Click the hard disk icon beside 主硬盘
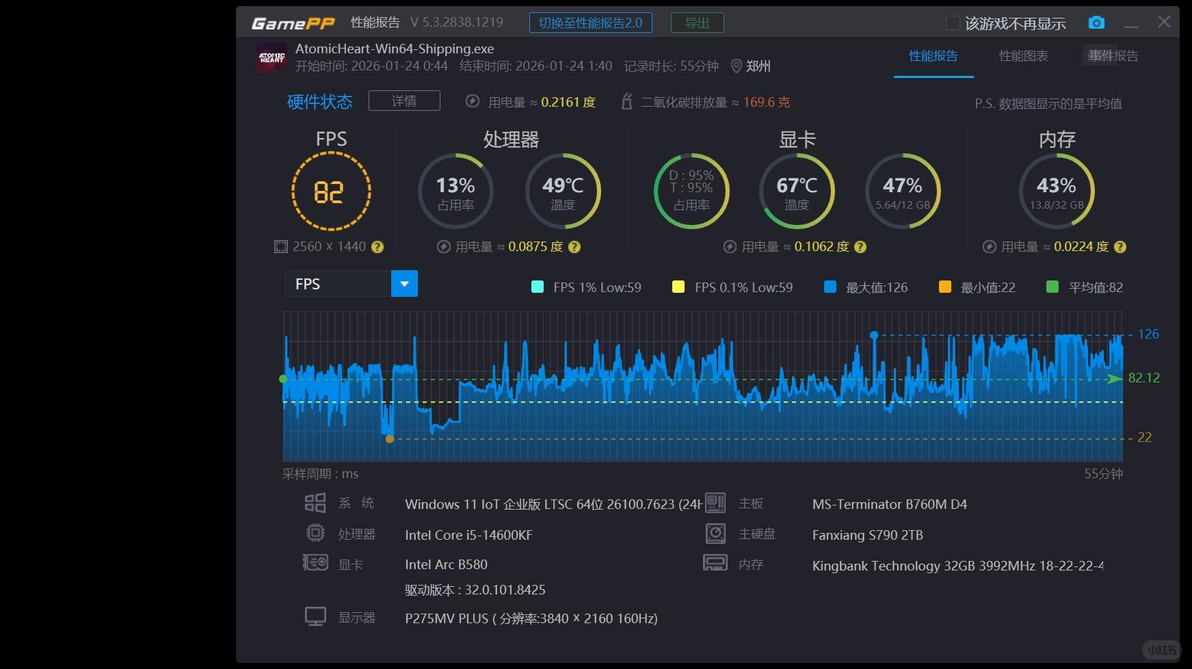The image size is (1192, 669). click(715, 533)
